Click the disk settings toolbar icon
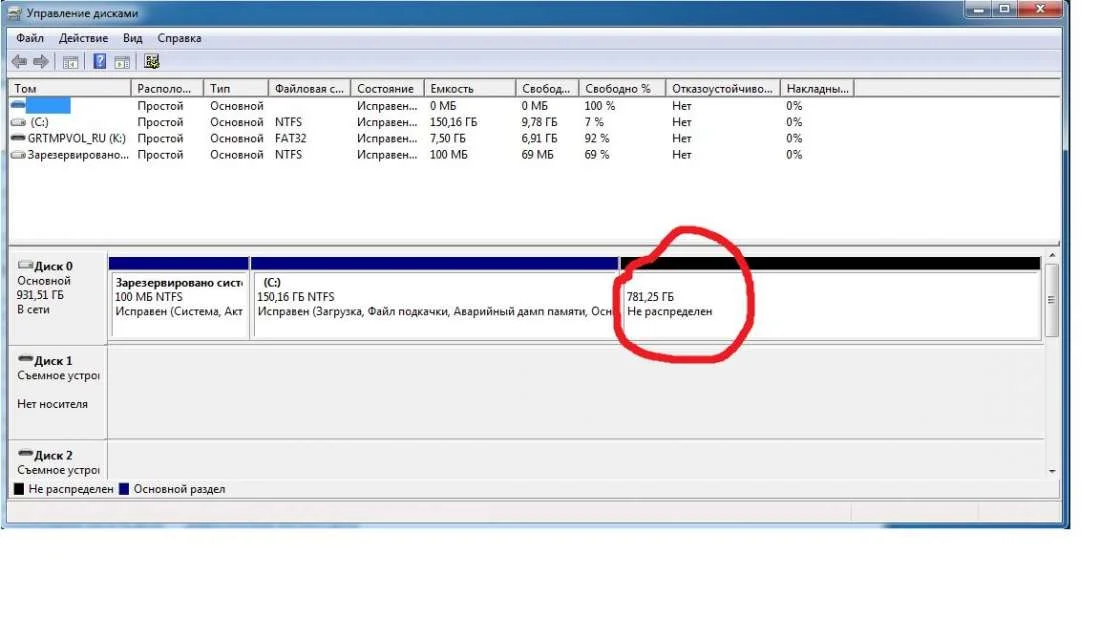1100x619 pixels. tap(152, 62)
